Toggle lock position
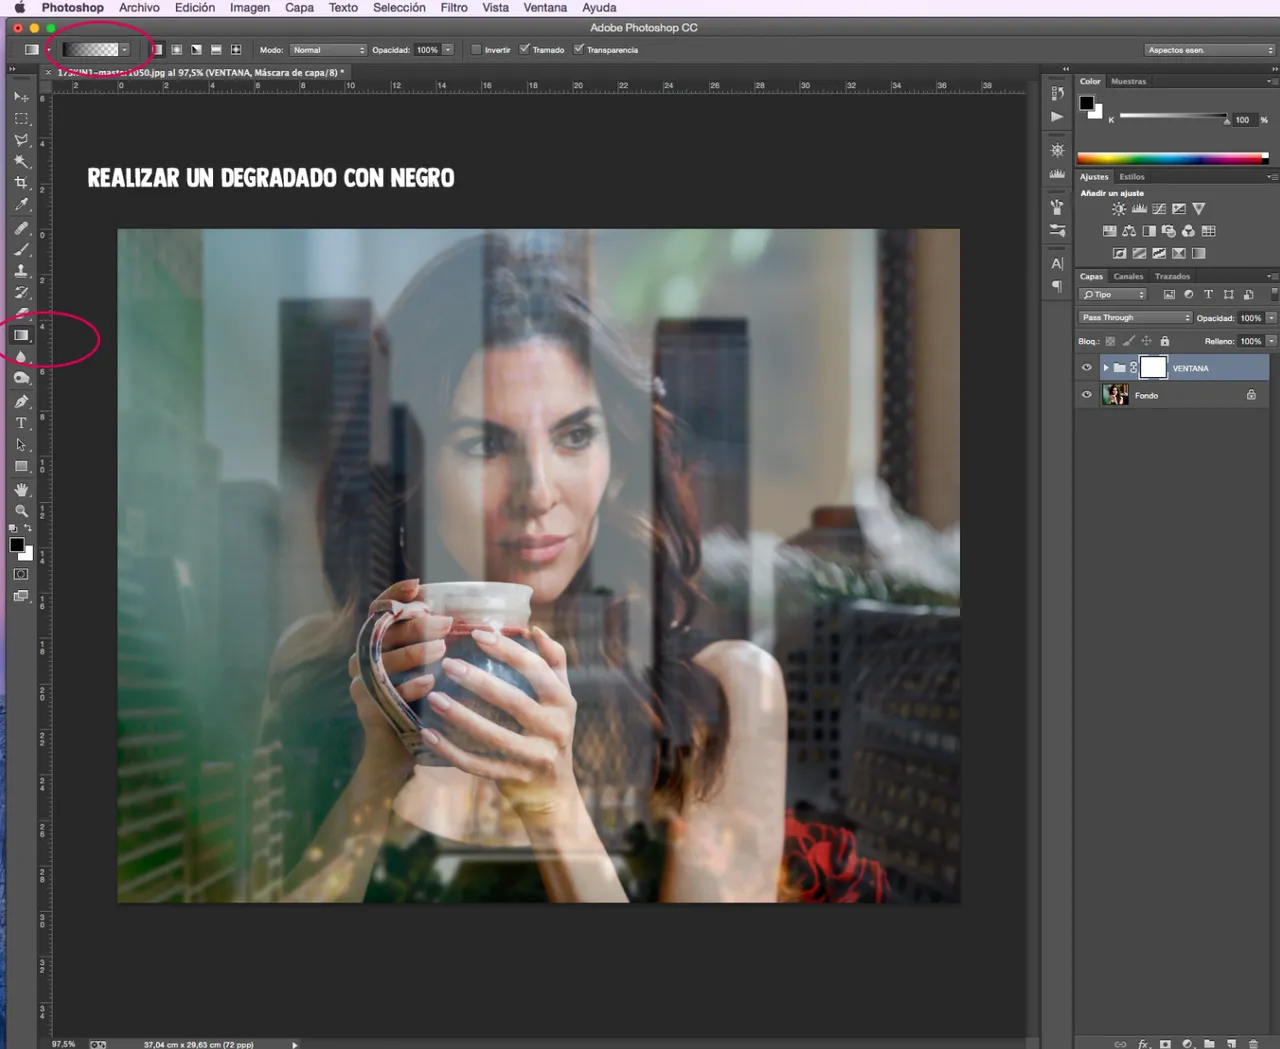Viewport: 1280px width, 1049px height. click(1147, 341)
